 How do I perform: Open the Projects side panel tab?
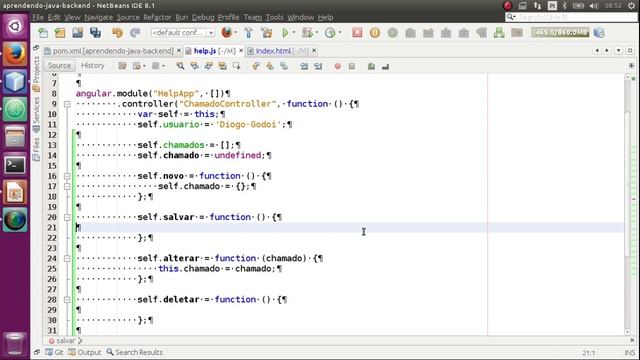click(36, 73)
